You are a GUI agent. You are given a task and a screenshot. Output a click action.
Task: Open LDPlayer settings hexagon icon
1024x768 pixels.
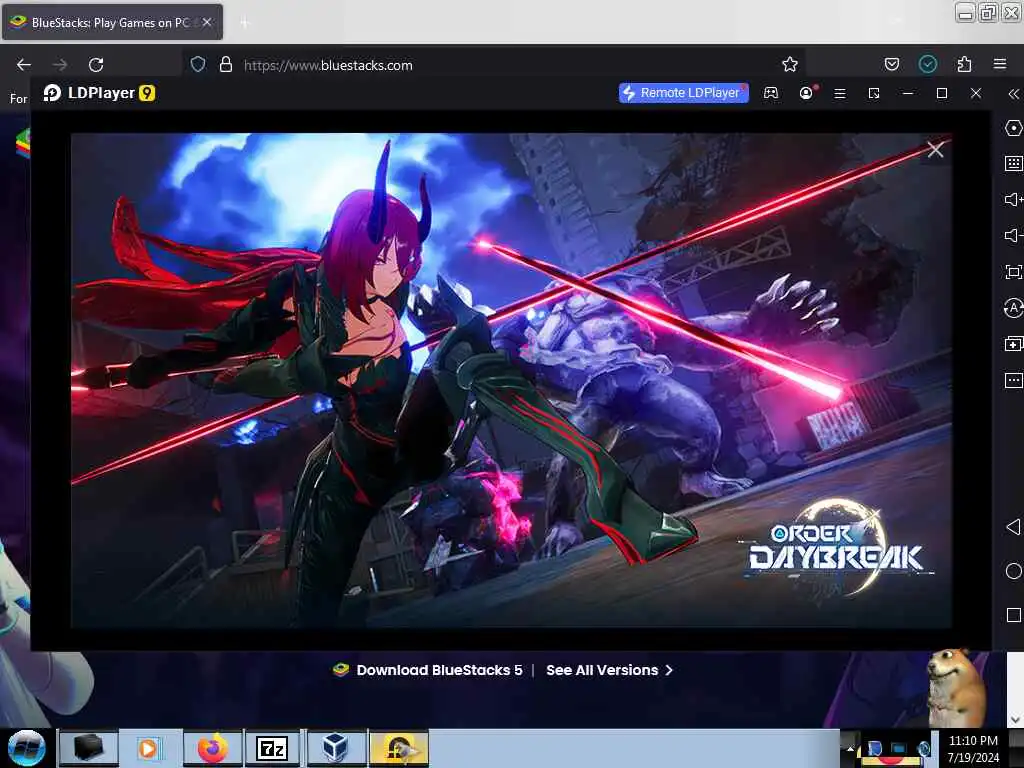1014,128
